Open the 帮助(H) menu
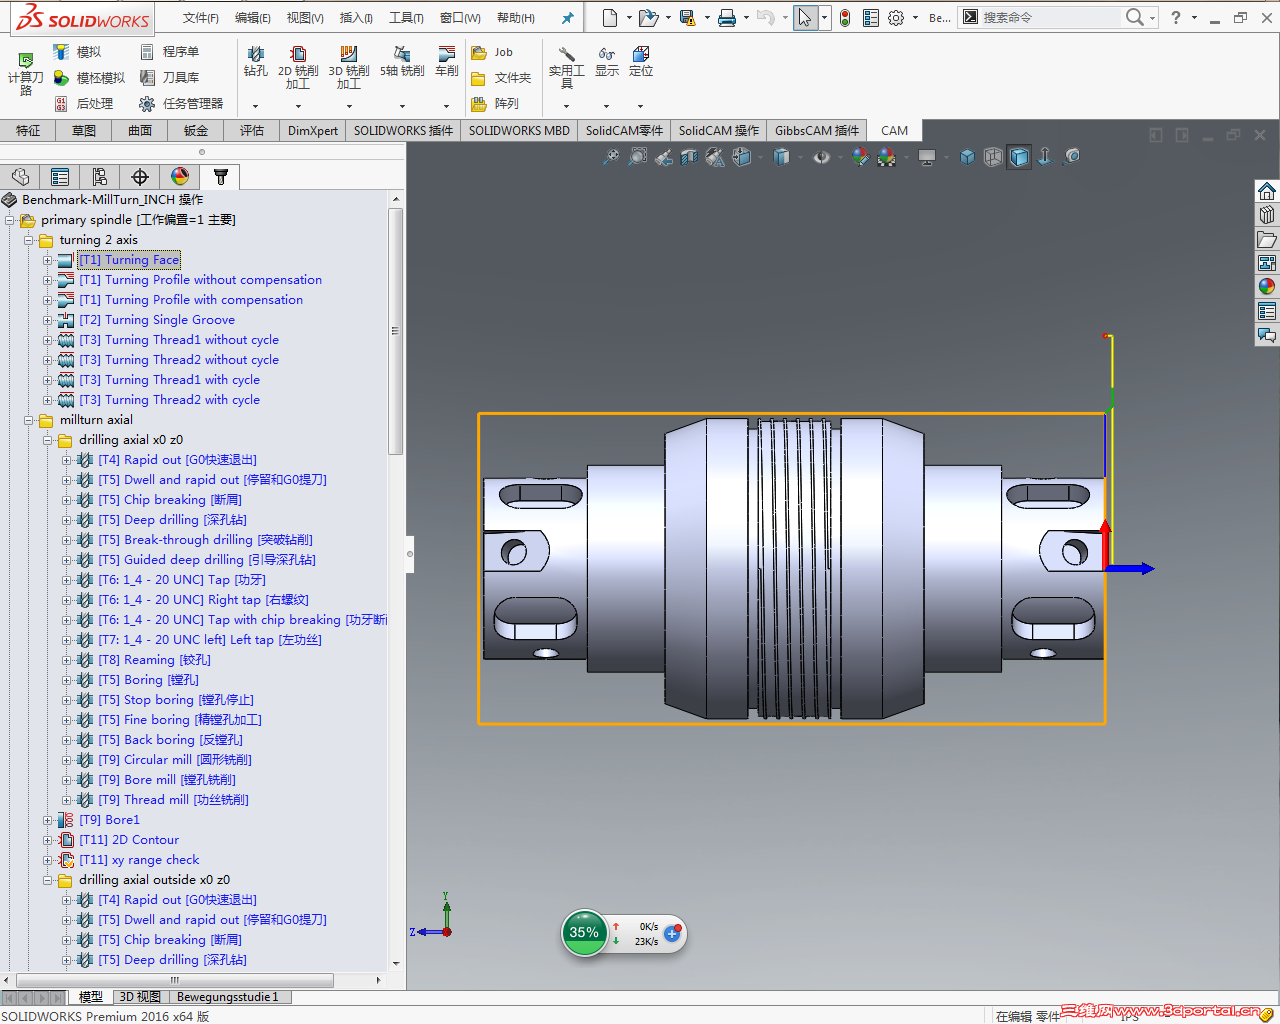The image size is (1280, 1024). 516,18
